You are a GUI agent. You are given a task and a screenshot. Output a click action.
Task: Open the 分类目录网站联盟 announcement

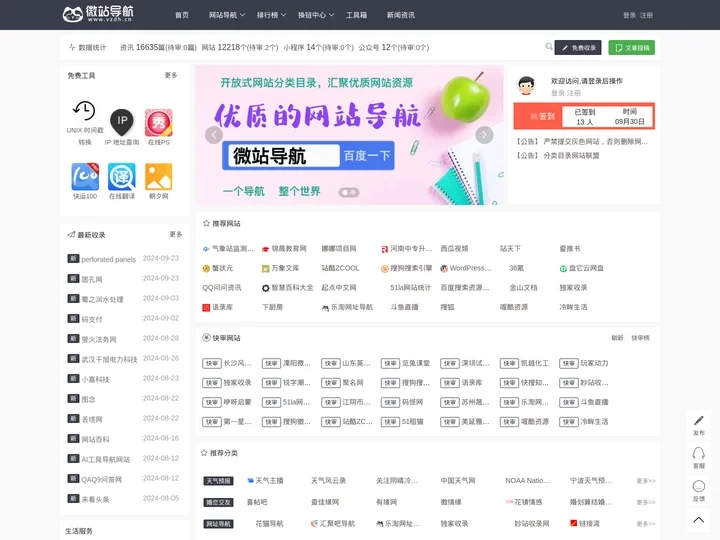tap(571, 156)
